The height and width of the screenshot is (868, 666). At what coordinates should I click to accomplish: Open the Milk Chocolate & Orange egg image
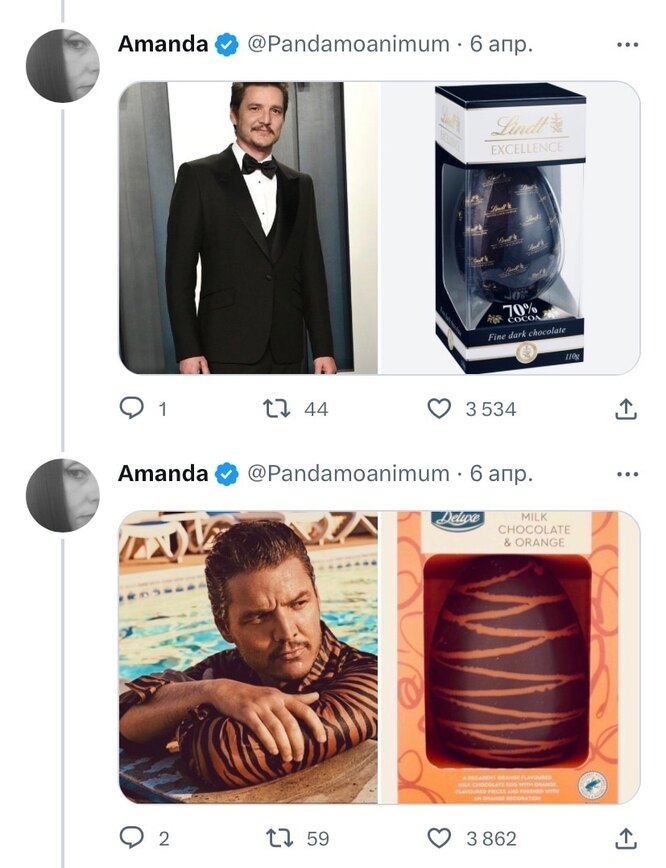click(x=510, y=657)
